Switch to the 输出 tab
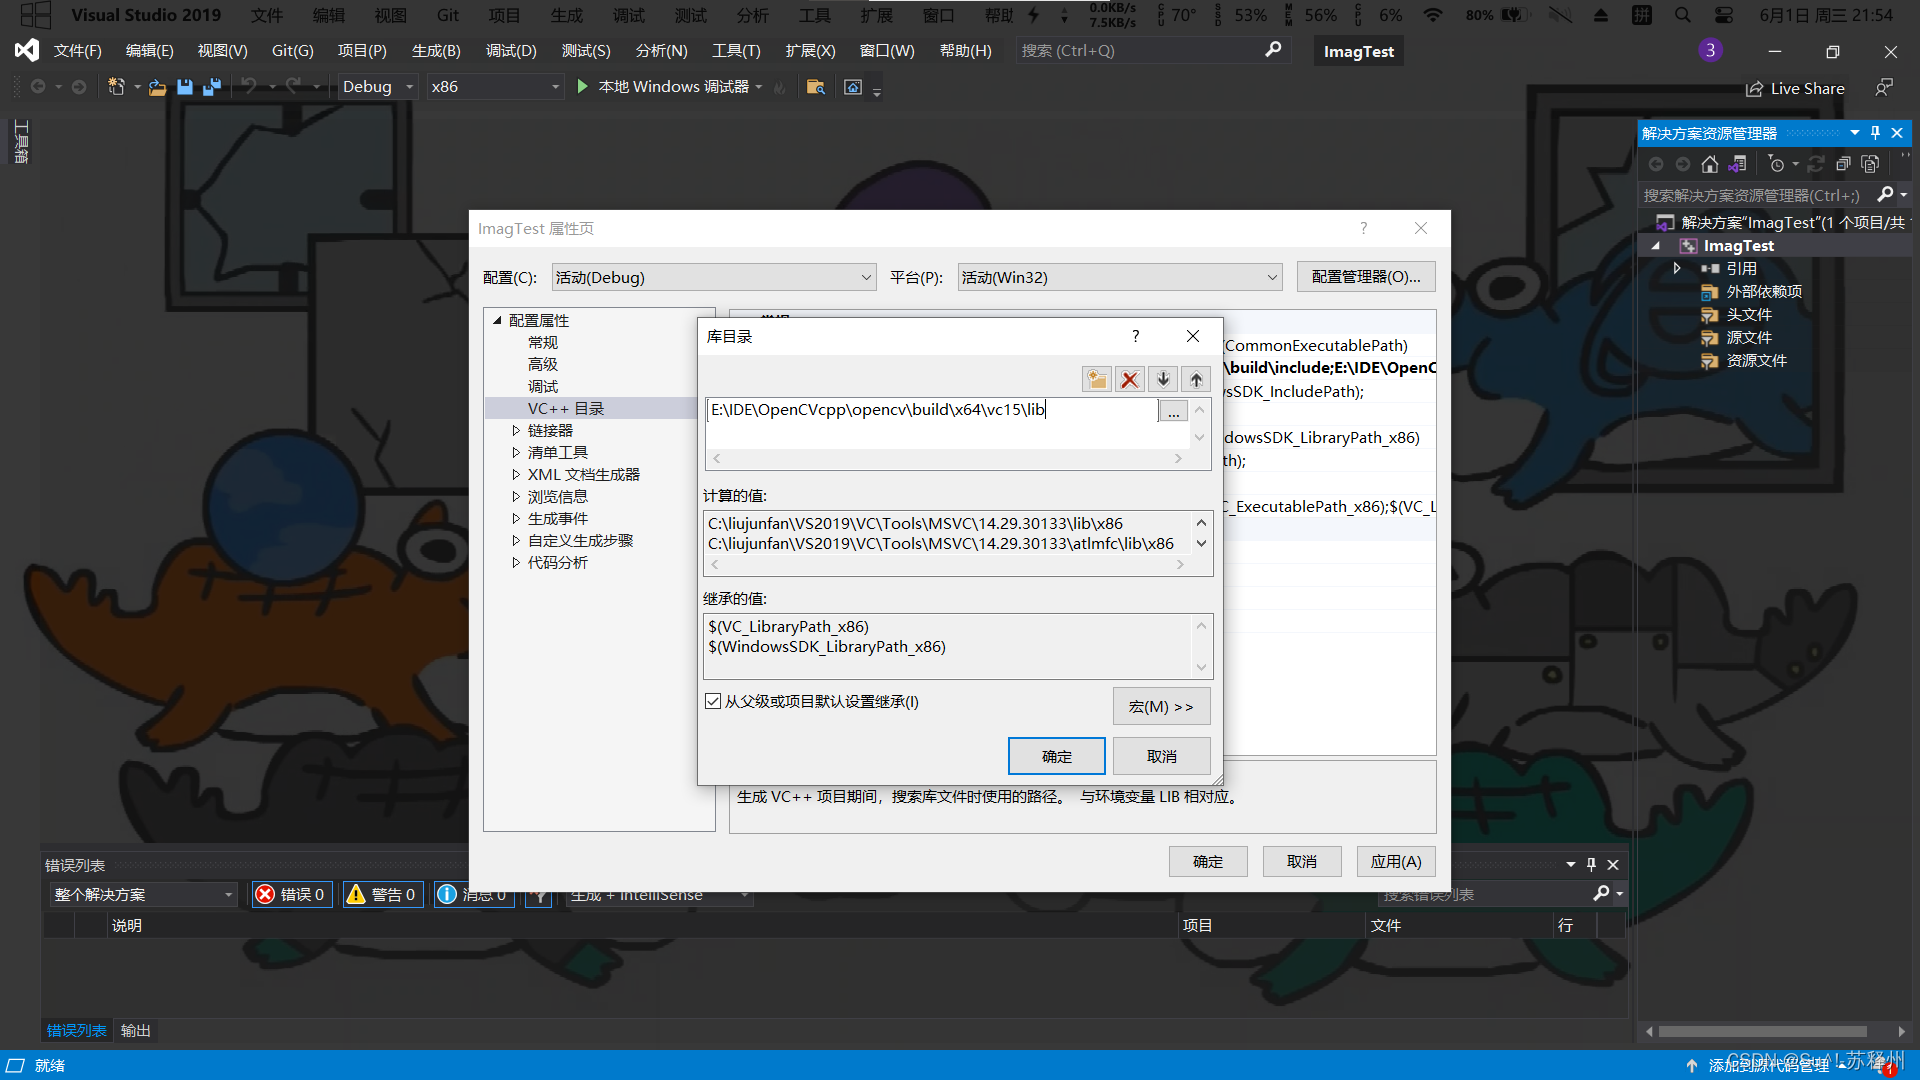1920x1080 pixels. [136, 1030]
